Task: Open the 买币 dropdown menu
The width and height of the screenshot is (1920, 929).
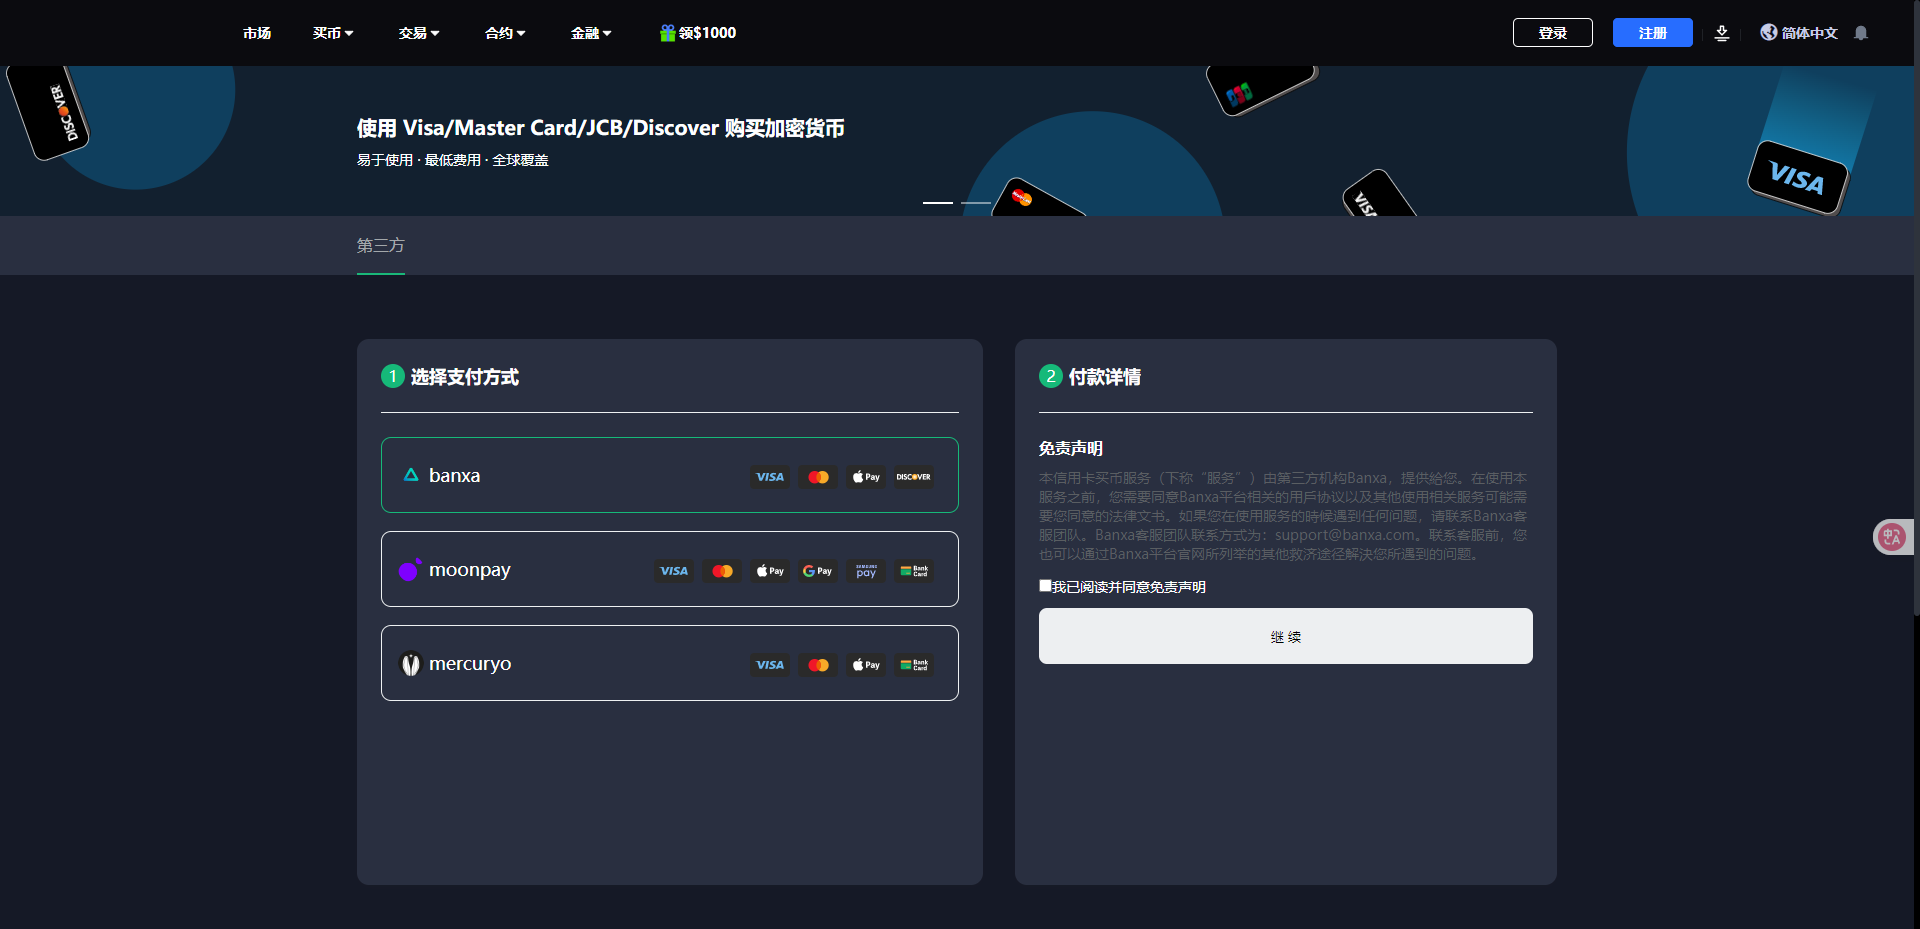Action: (332, 33)
